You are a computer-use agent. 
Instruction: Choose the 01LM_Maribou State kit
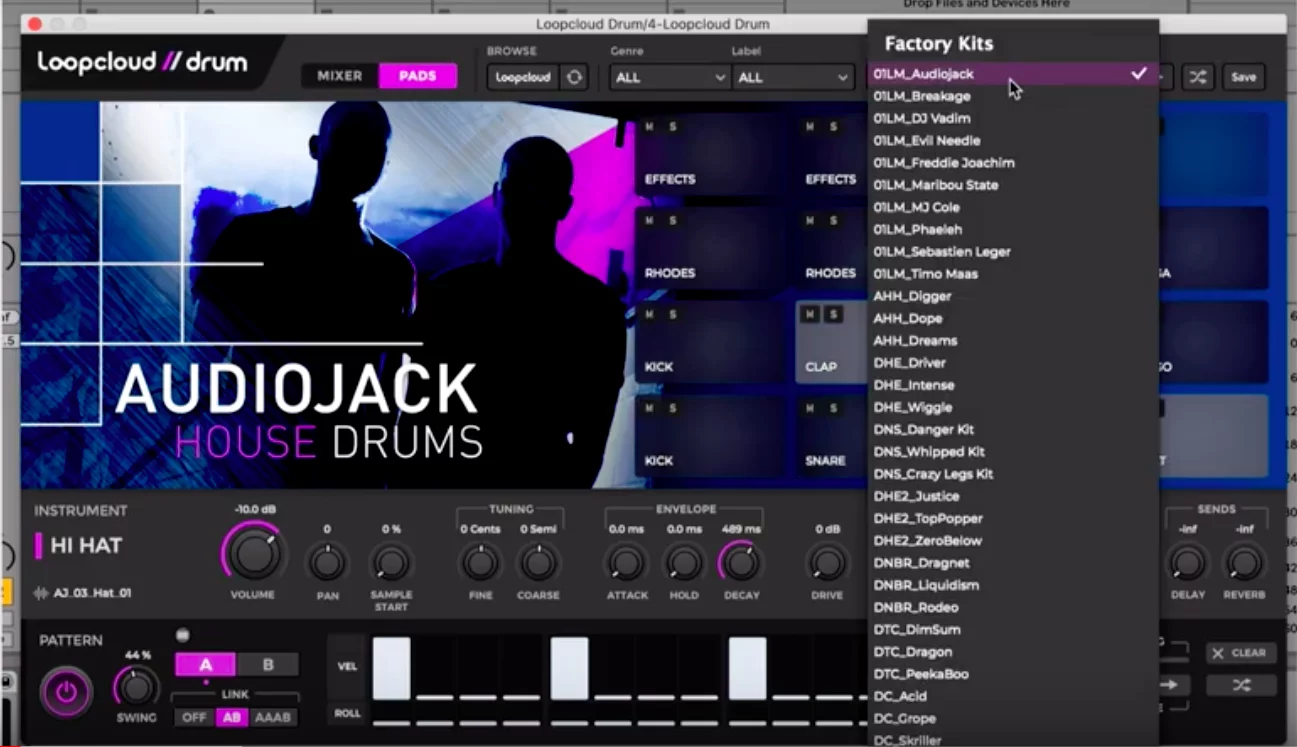click(x=1013, y=185)
